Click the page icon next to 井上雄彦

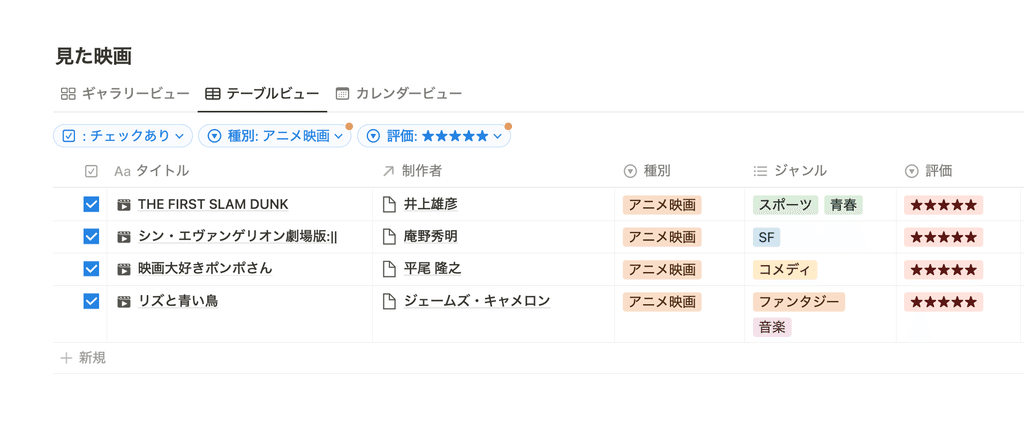[x=389, y=204]
